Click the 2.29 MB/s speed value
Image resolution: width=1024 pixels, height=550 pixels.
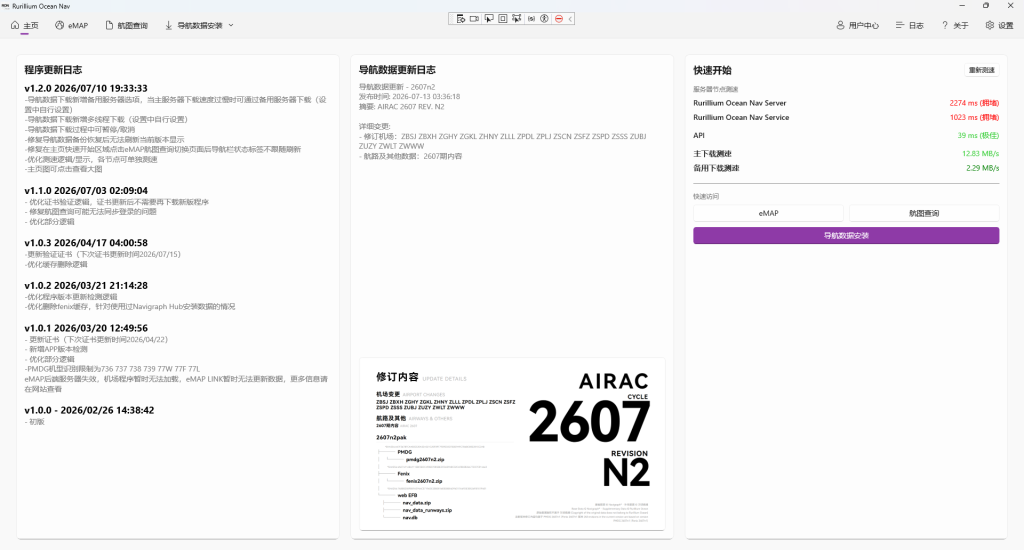(982, 168)
